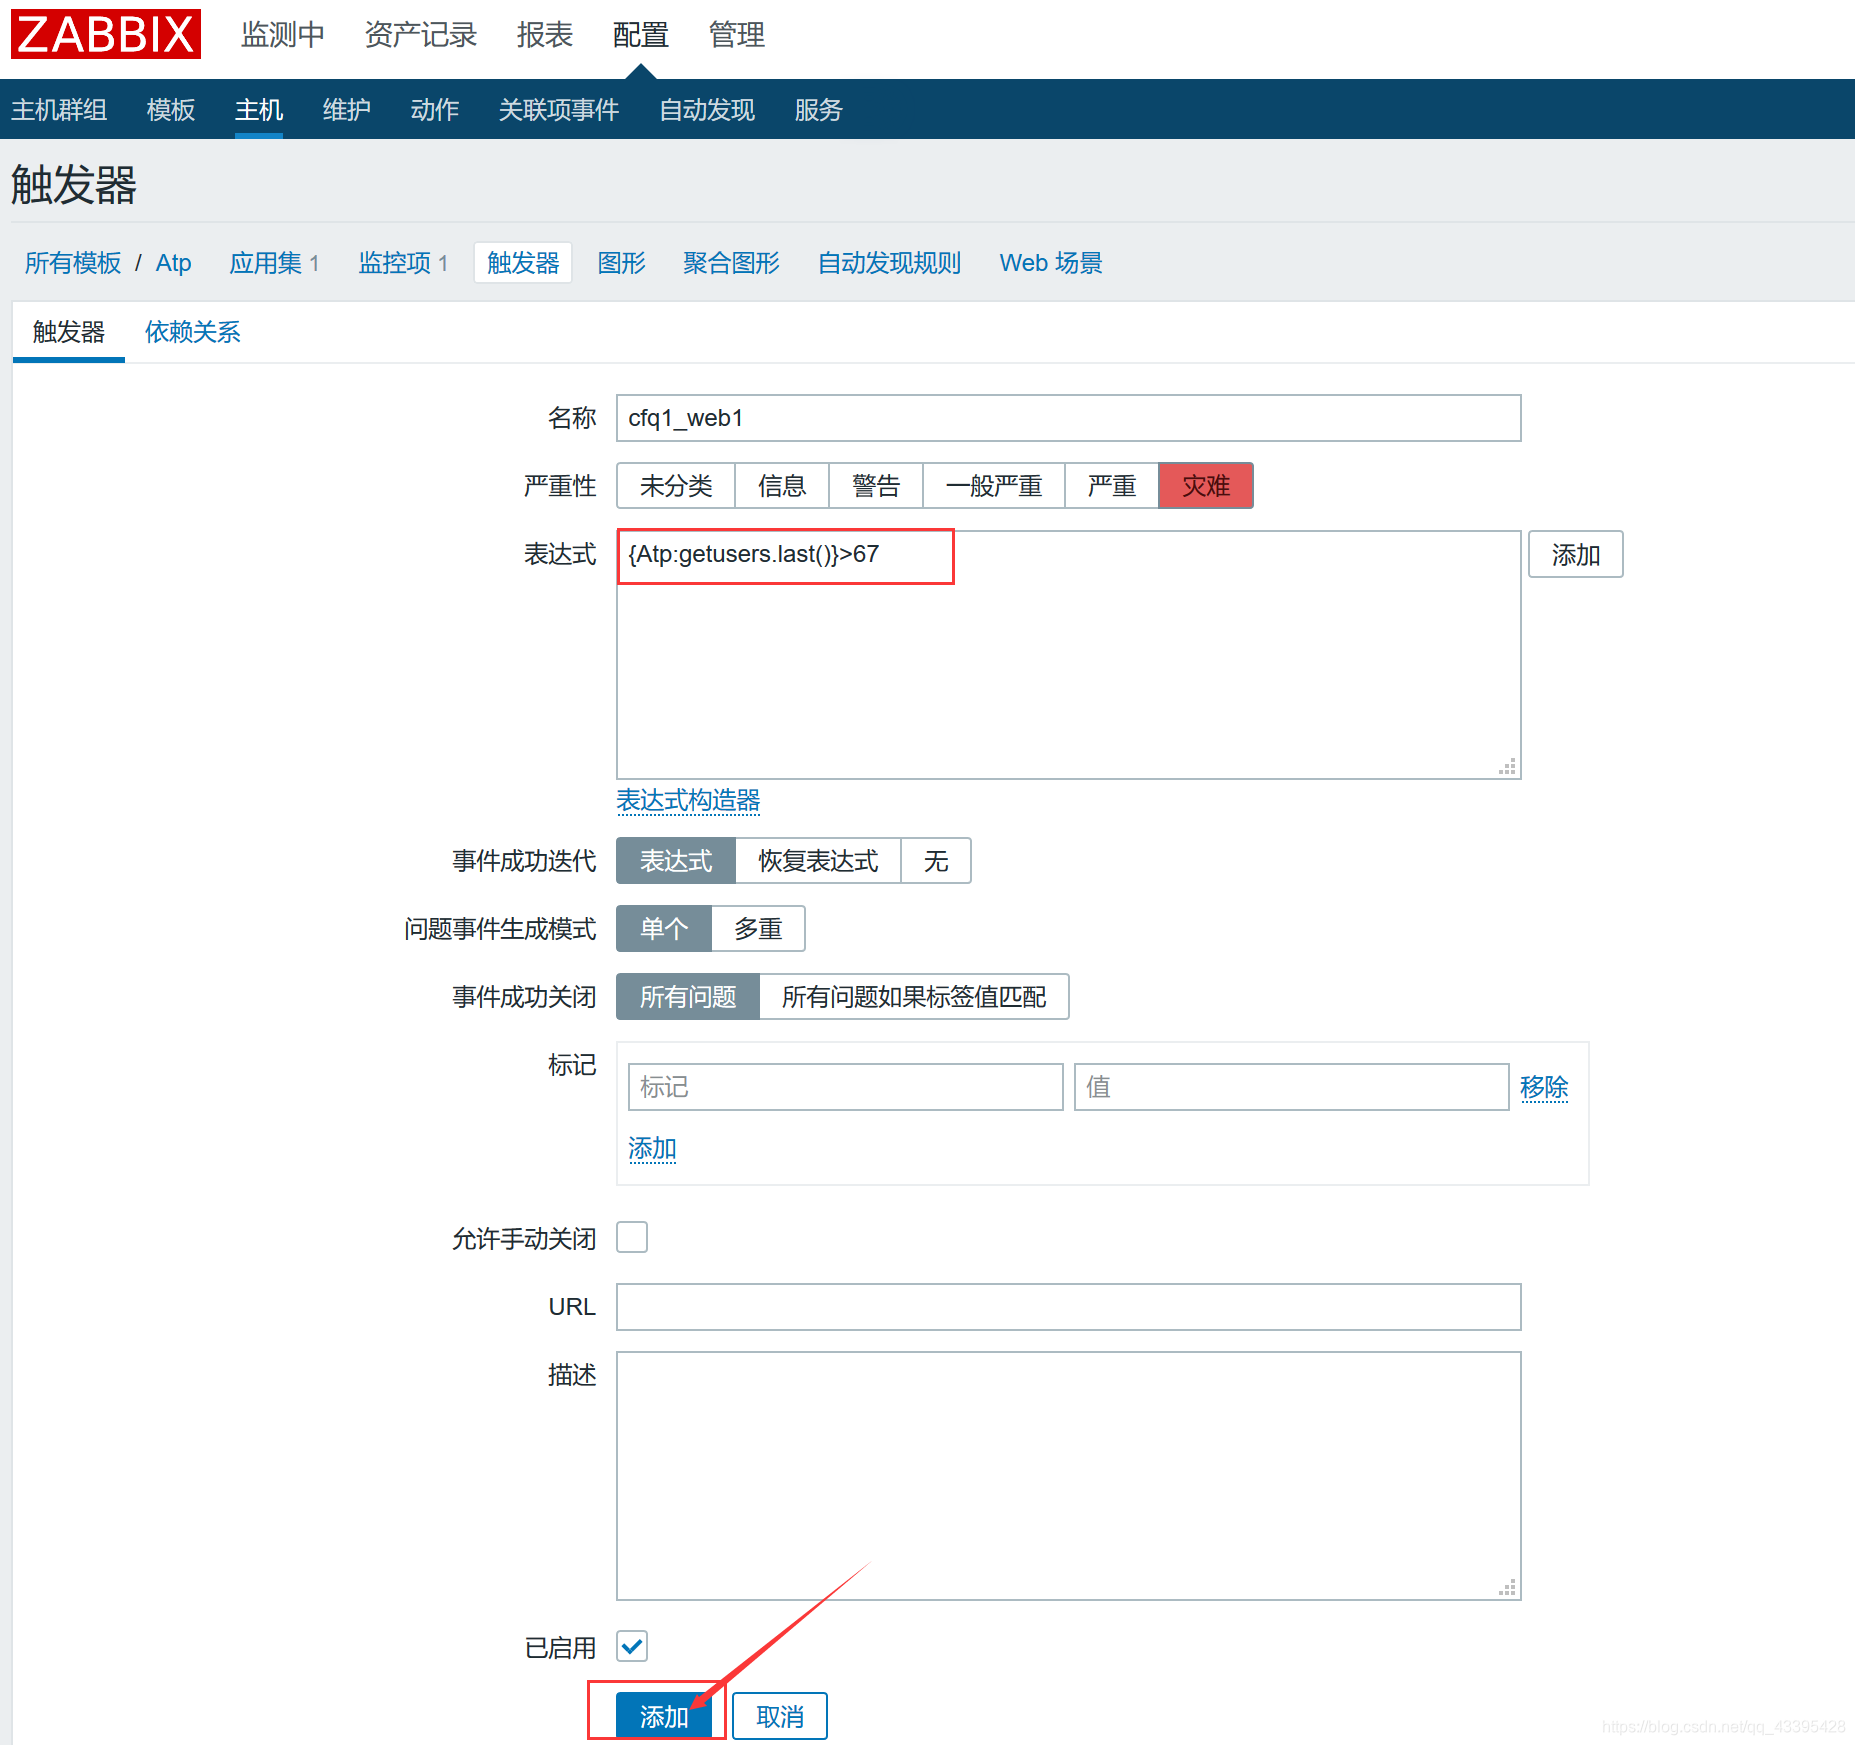
Task: Set 事件成功迭代 to 无
Action: point(936,861)
